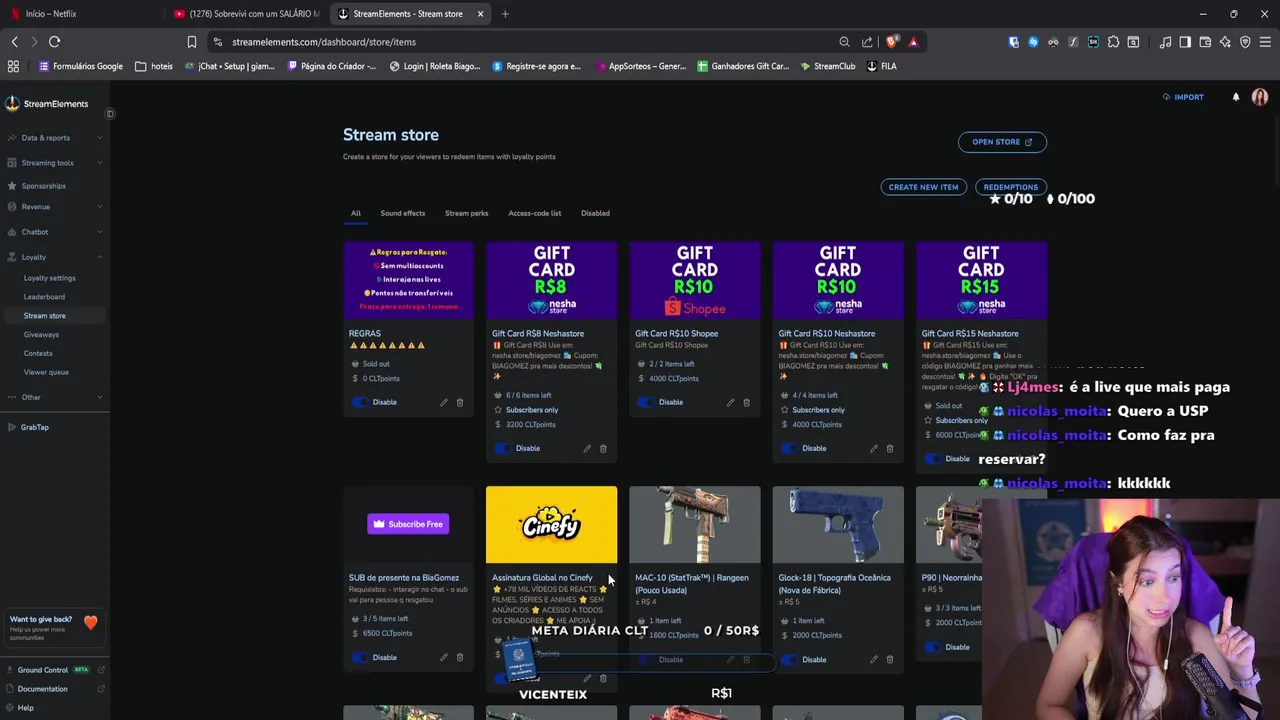Open REDEMPTIONS button
1280x720 pixels.
click(1010, 187)
